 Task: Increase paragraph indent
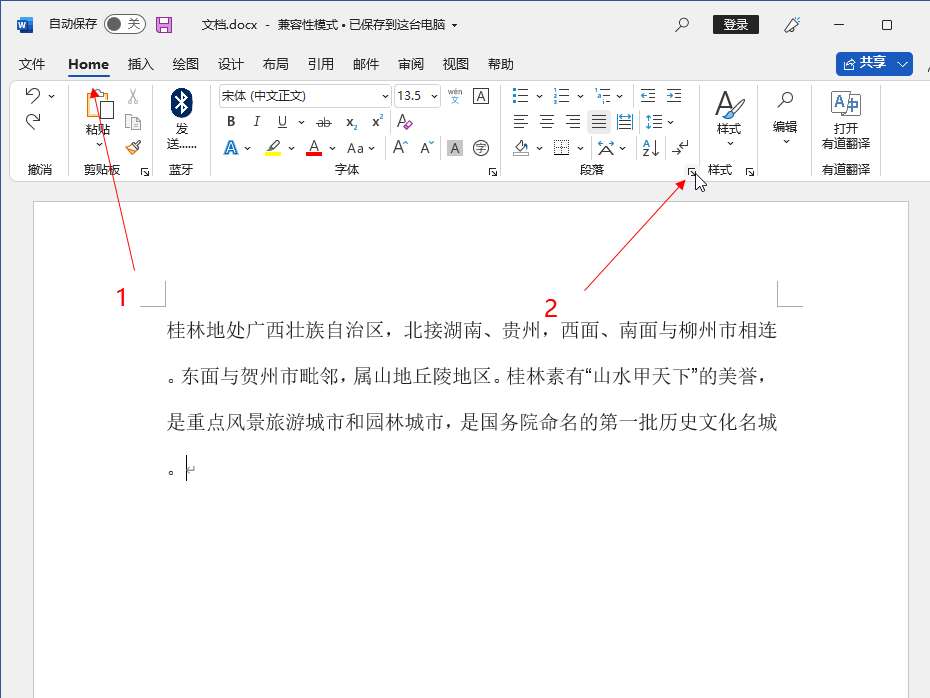[x=674, y=95]
